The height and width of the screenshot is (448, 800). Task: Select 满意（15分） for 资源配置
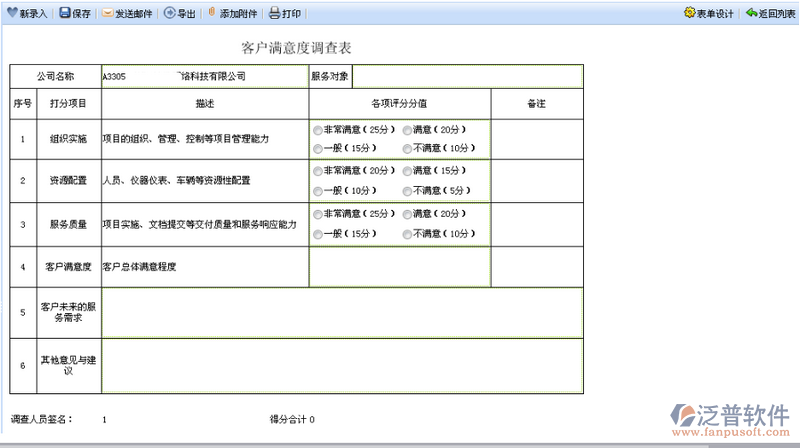407,171
